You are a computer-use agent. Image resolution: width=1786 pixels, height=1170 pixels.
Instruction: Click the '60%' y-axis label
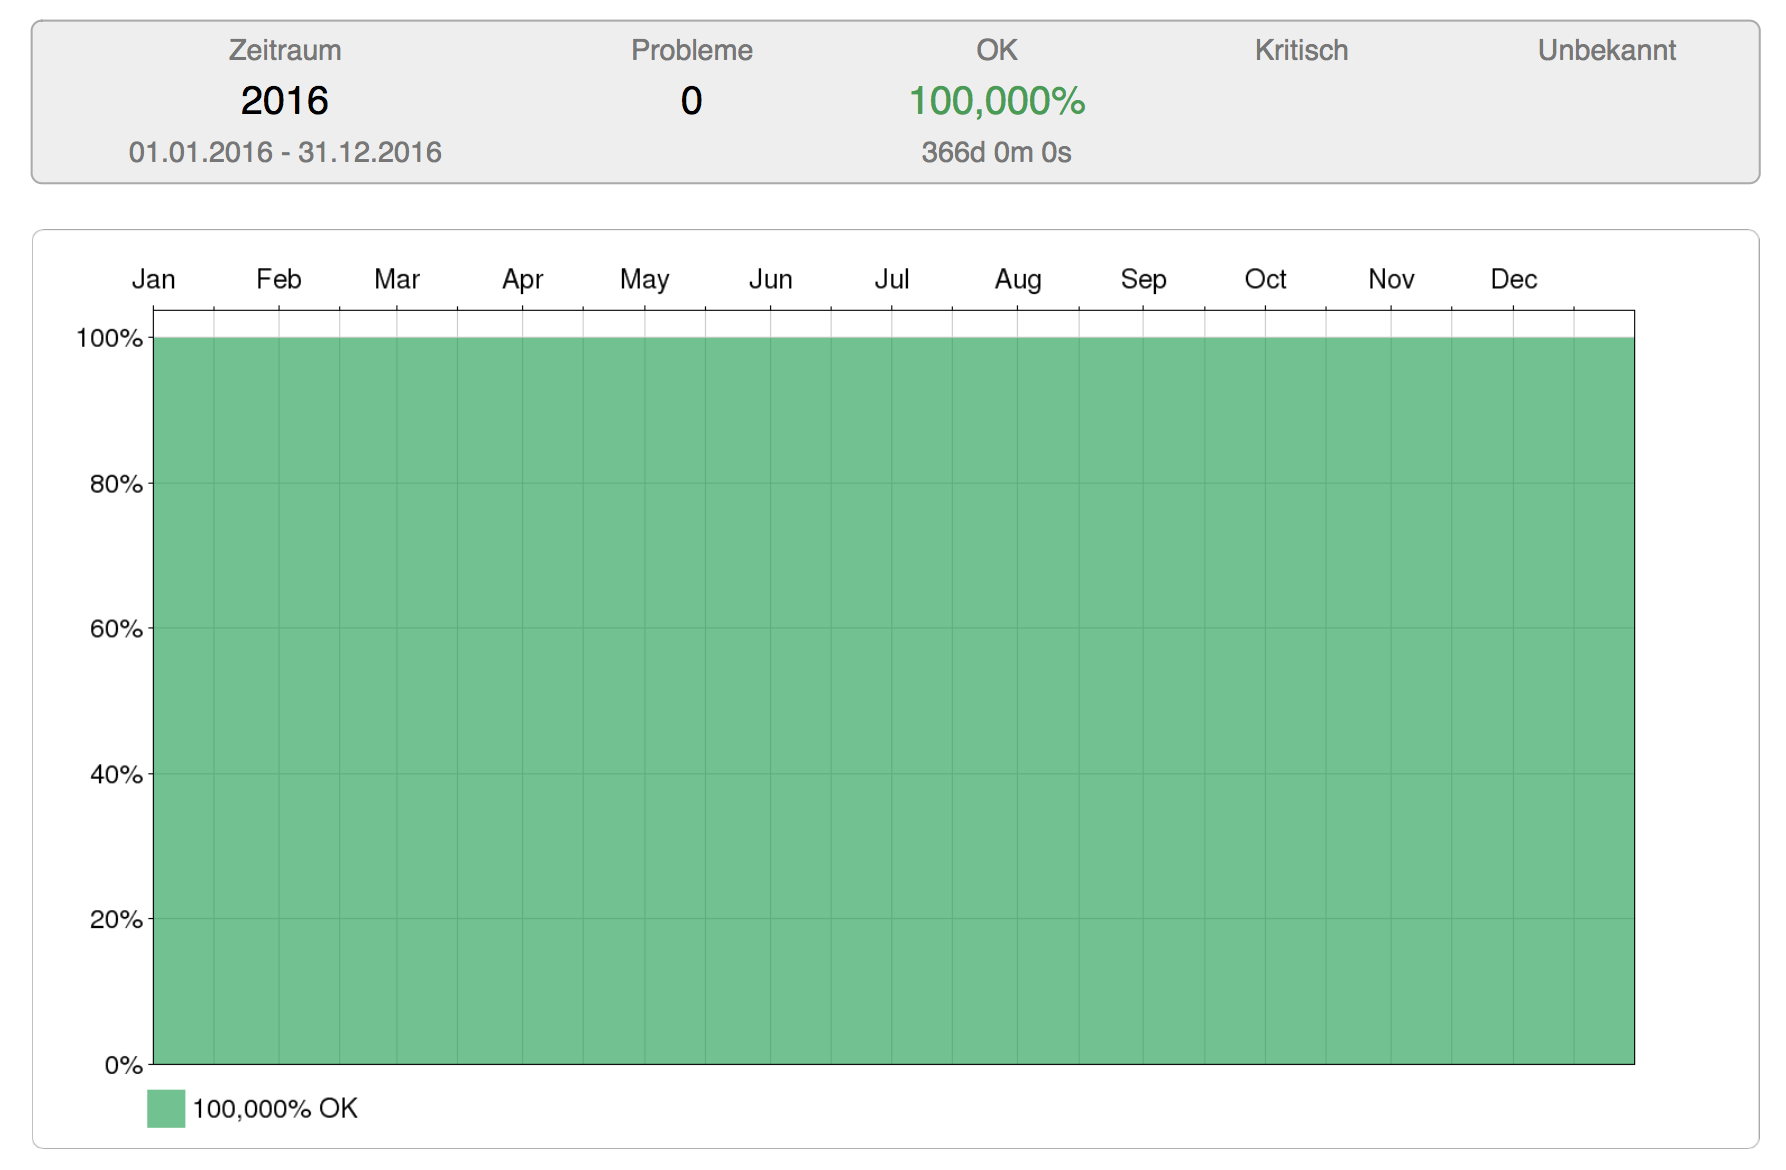[x=117, y=629]
